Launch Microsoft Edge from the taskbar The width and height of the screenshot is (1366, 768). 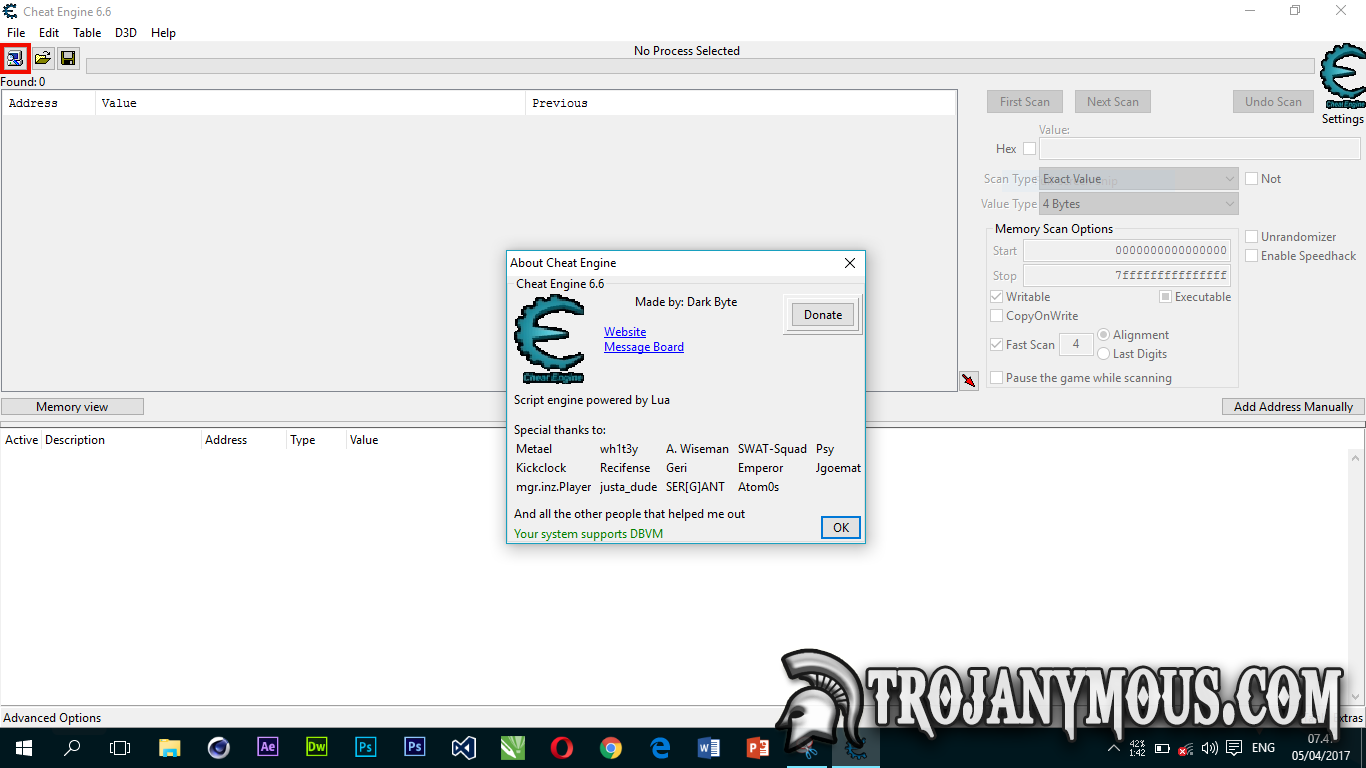[x=659, y=747]
